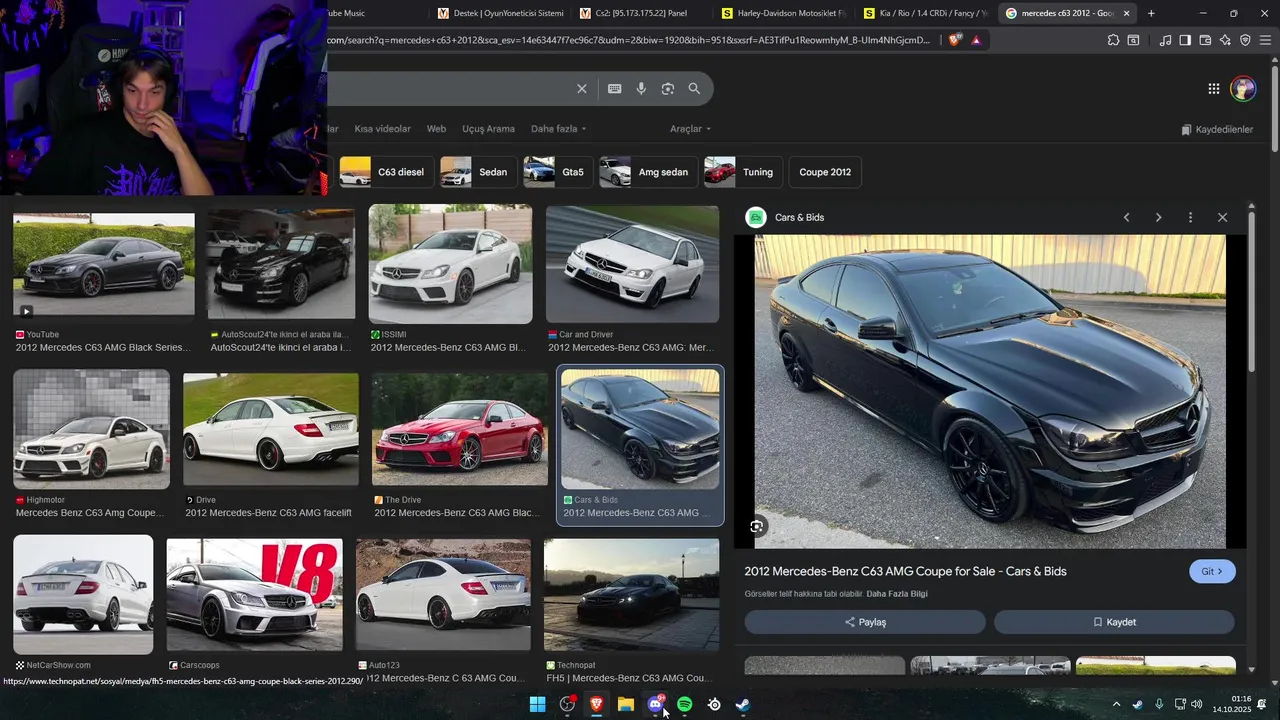Filter results by 'Amg sedan' chip
1280x720 pixels.
pyautogui.click(x=648, y=172)
